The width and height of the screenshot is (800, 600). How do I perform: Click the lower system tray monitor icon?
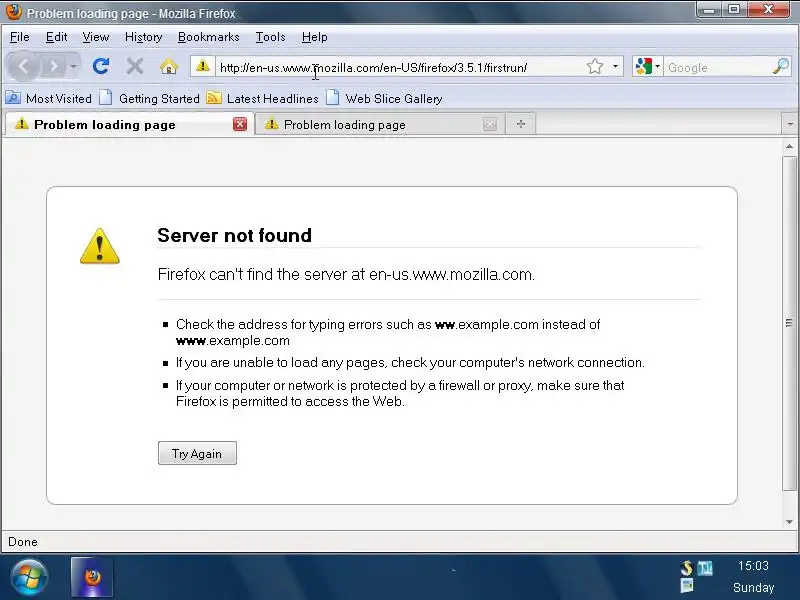click(x=687, y=585)
